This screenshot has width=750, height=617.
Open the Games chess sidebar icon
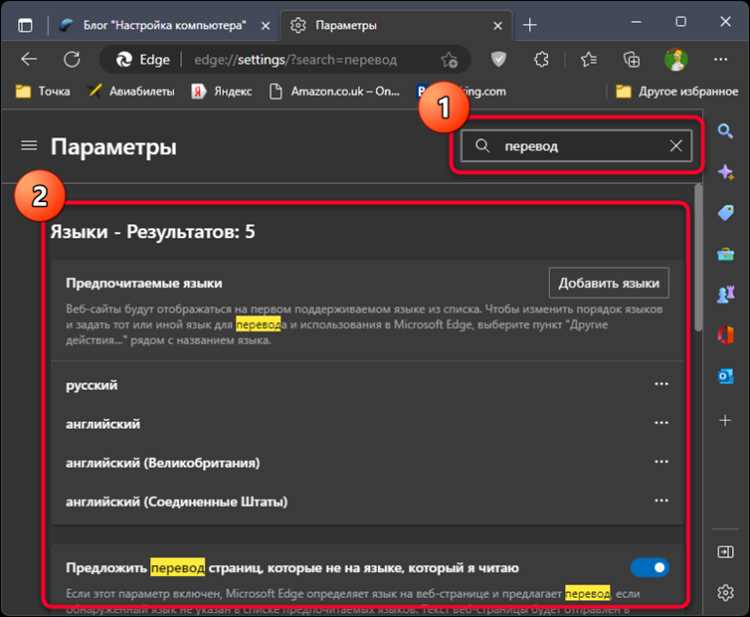[725, 294]
